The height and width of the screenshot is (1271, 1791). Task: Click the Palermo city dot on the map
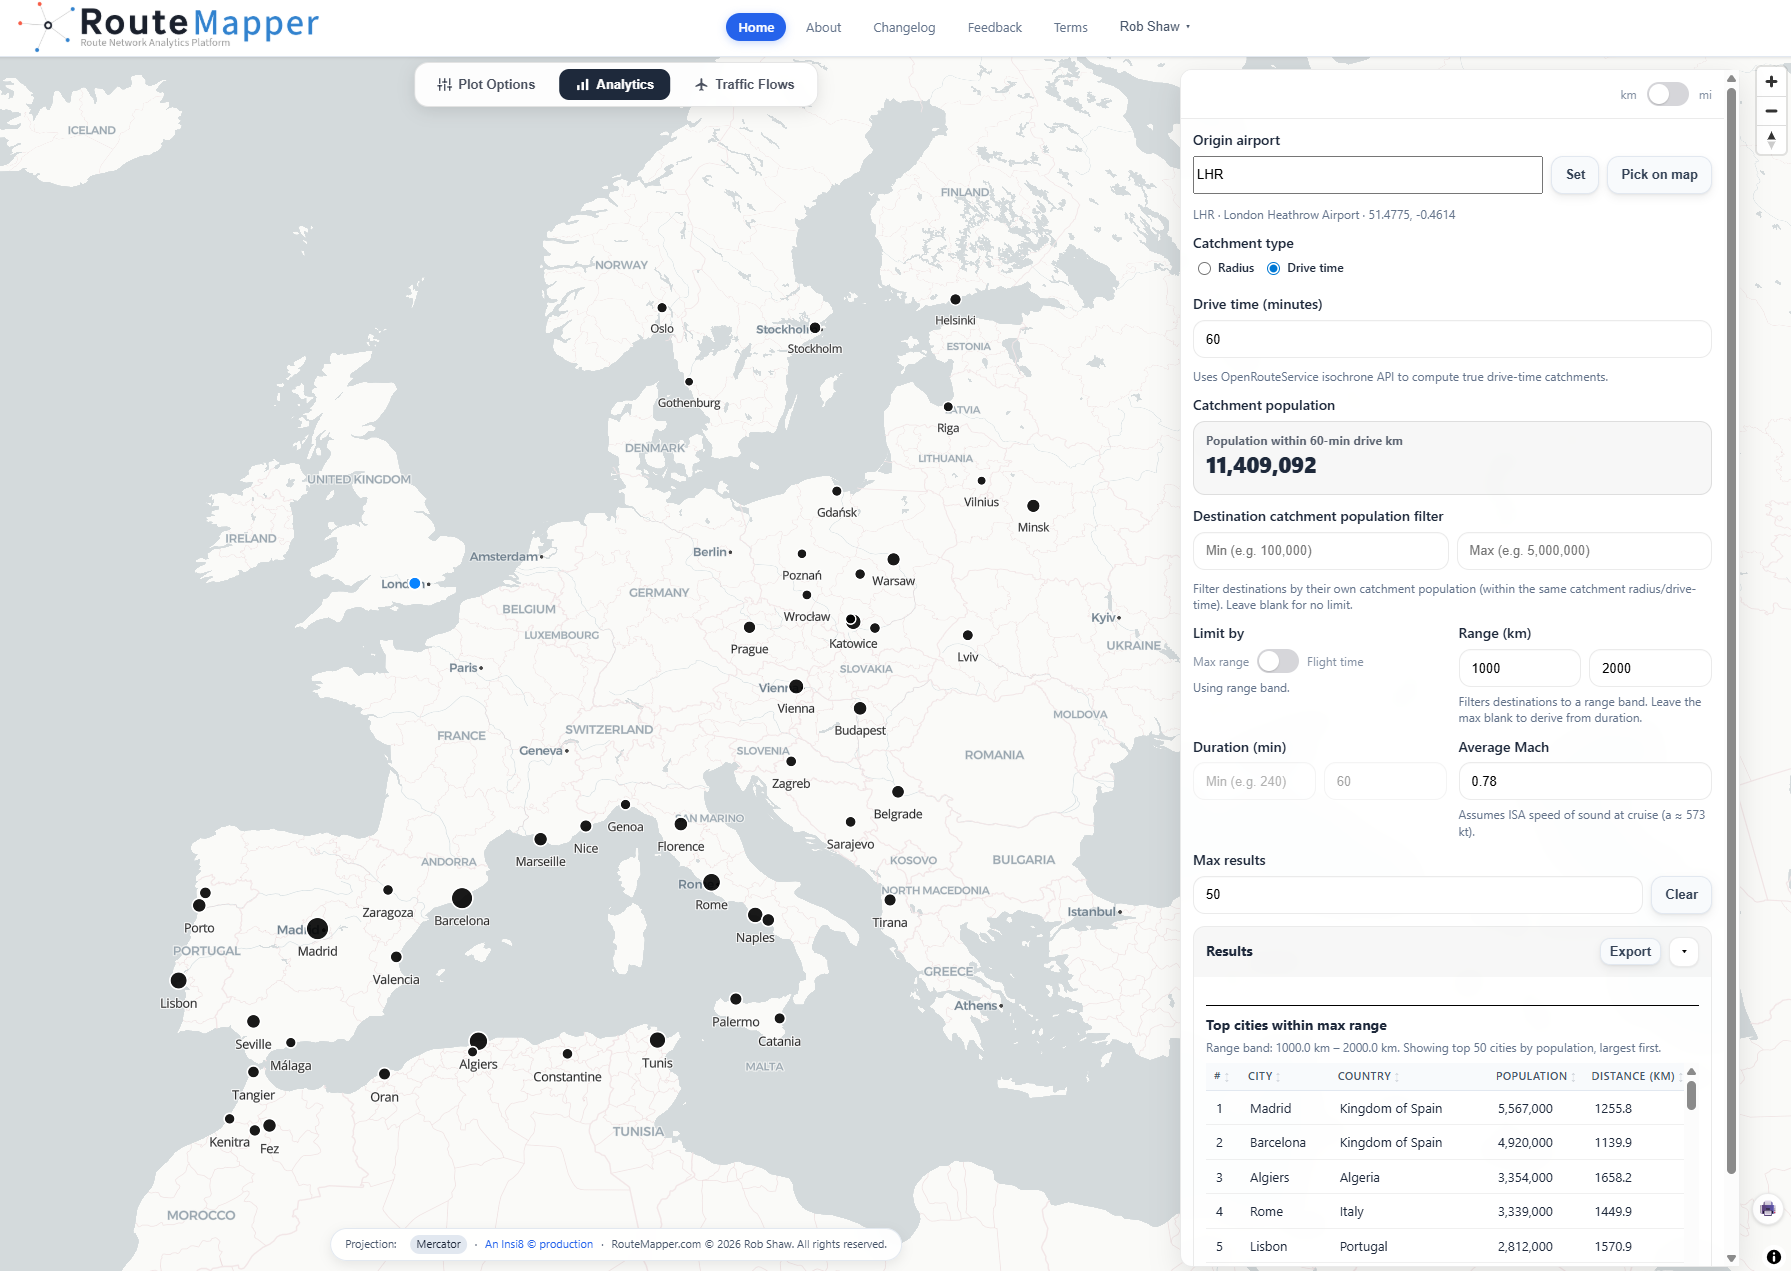click(x=736, y=999)
